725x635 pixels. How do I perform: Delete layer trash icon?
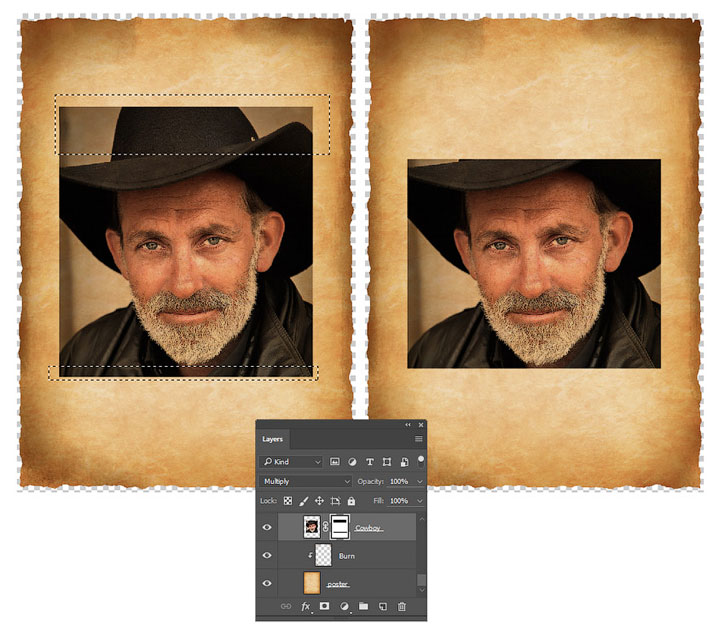(402, 606)
